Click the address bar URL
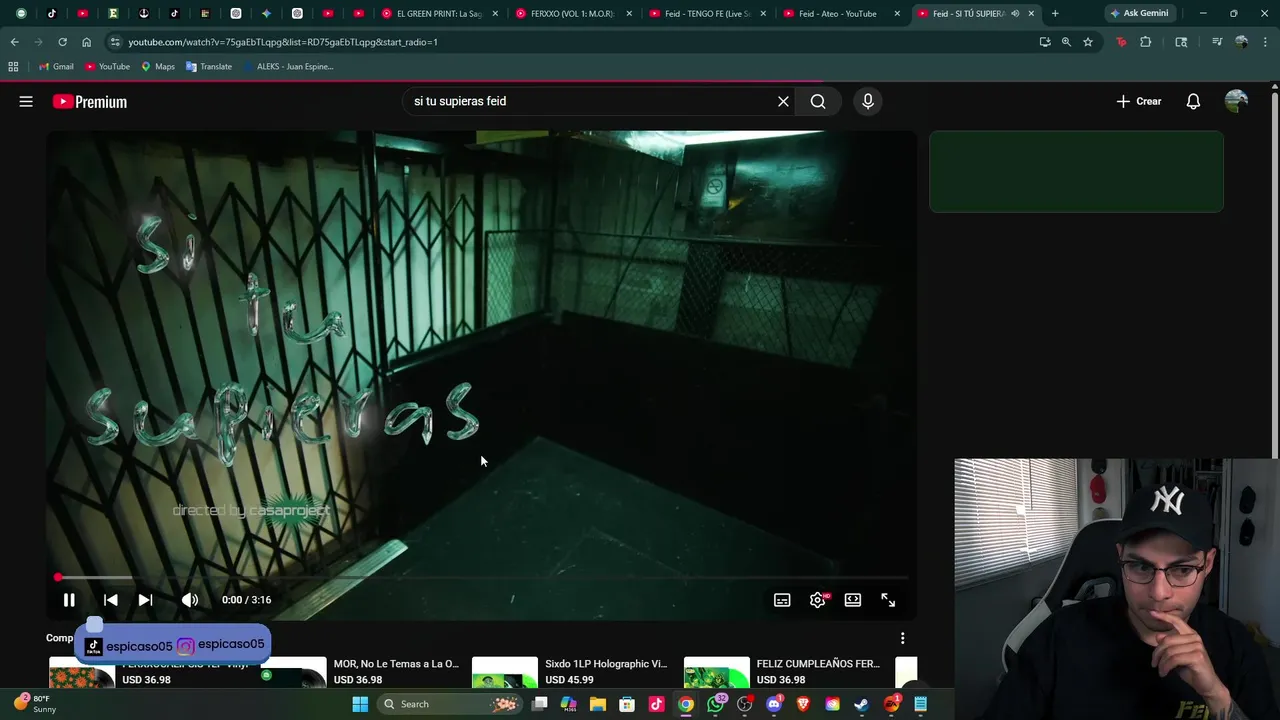The width and height of the screenshot is (1280, 720). [x=283, y=42]
